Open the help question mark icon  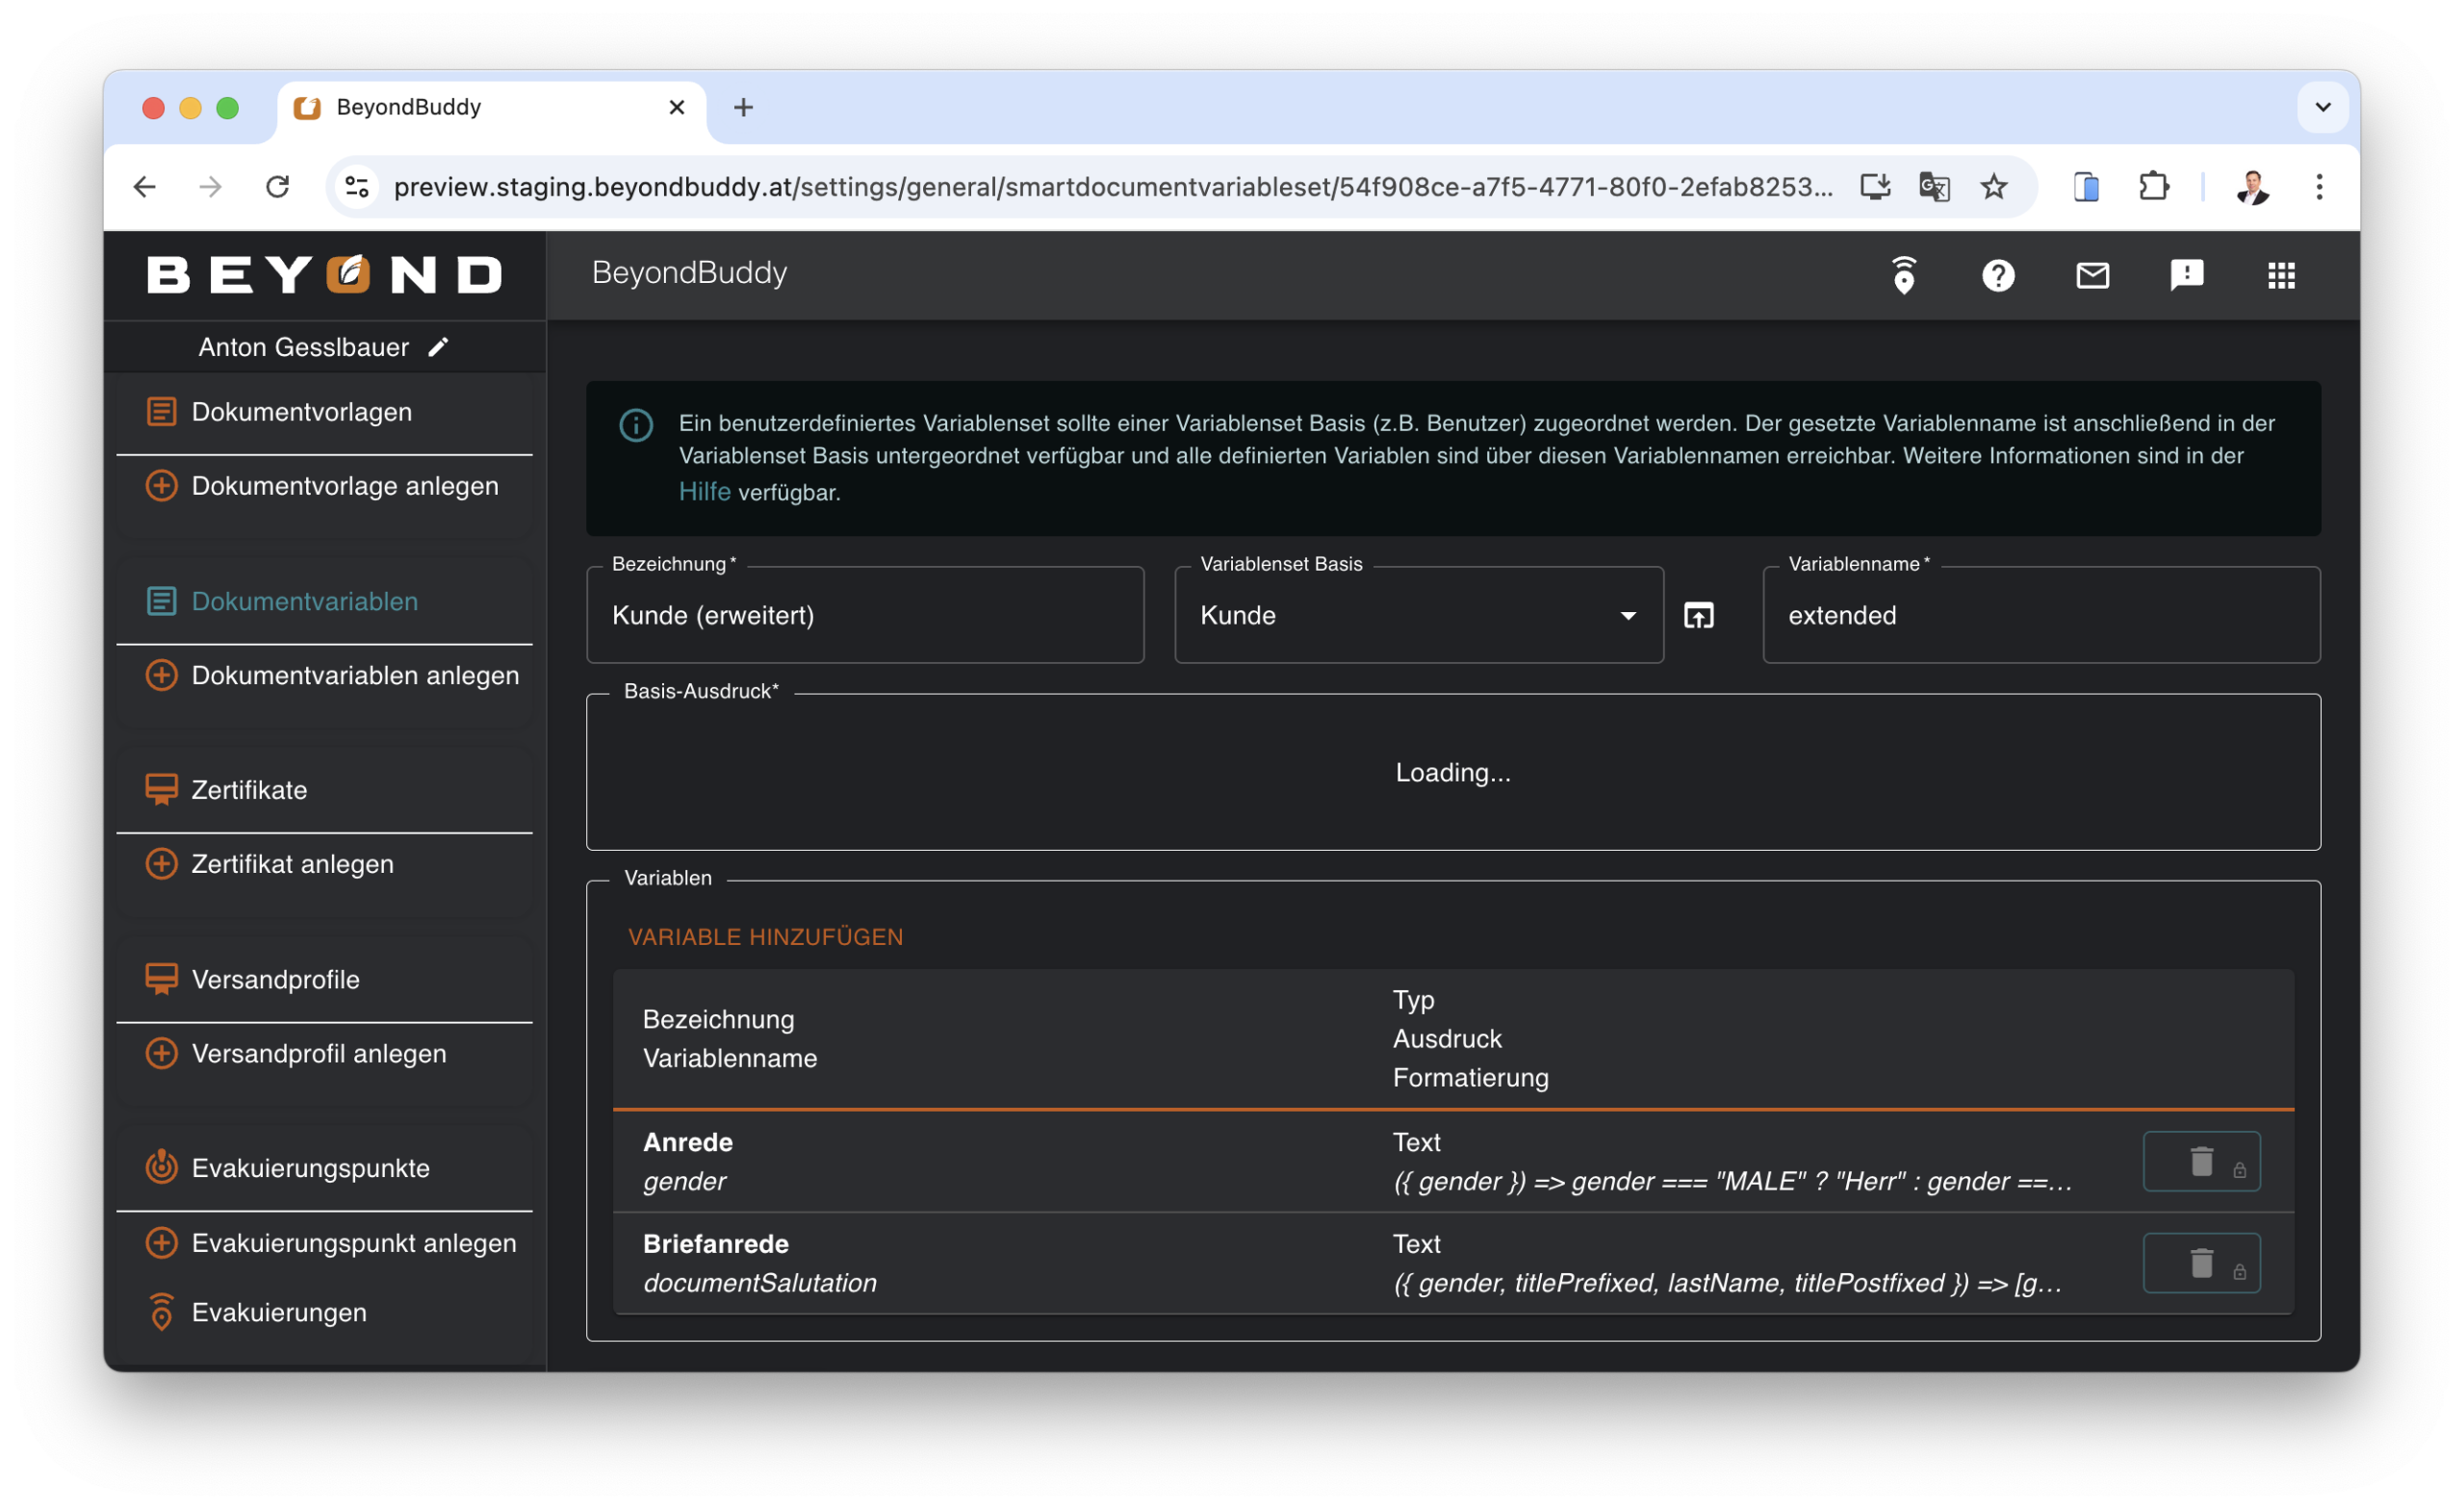pyautogui.click(x=1997, y=275)
